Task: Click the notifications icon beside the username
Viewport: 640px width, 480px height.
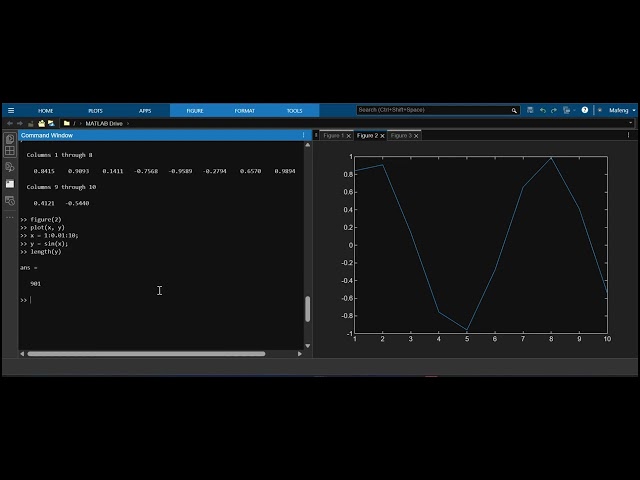Action: coord(600,110)
